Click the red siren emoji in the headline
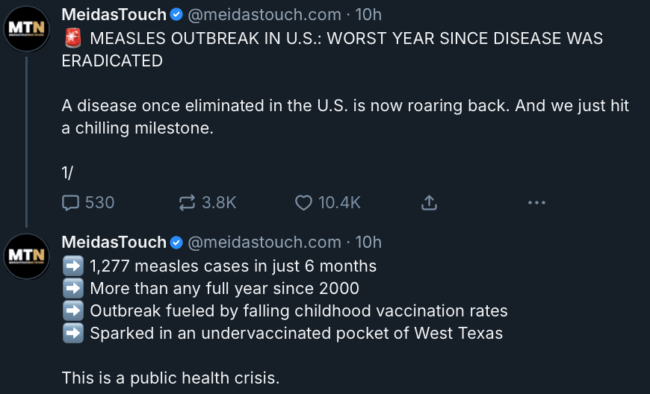Image resolution: width=650 pixels, height=394 pixels. point(73,38)
